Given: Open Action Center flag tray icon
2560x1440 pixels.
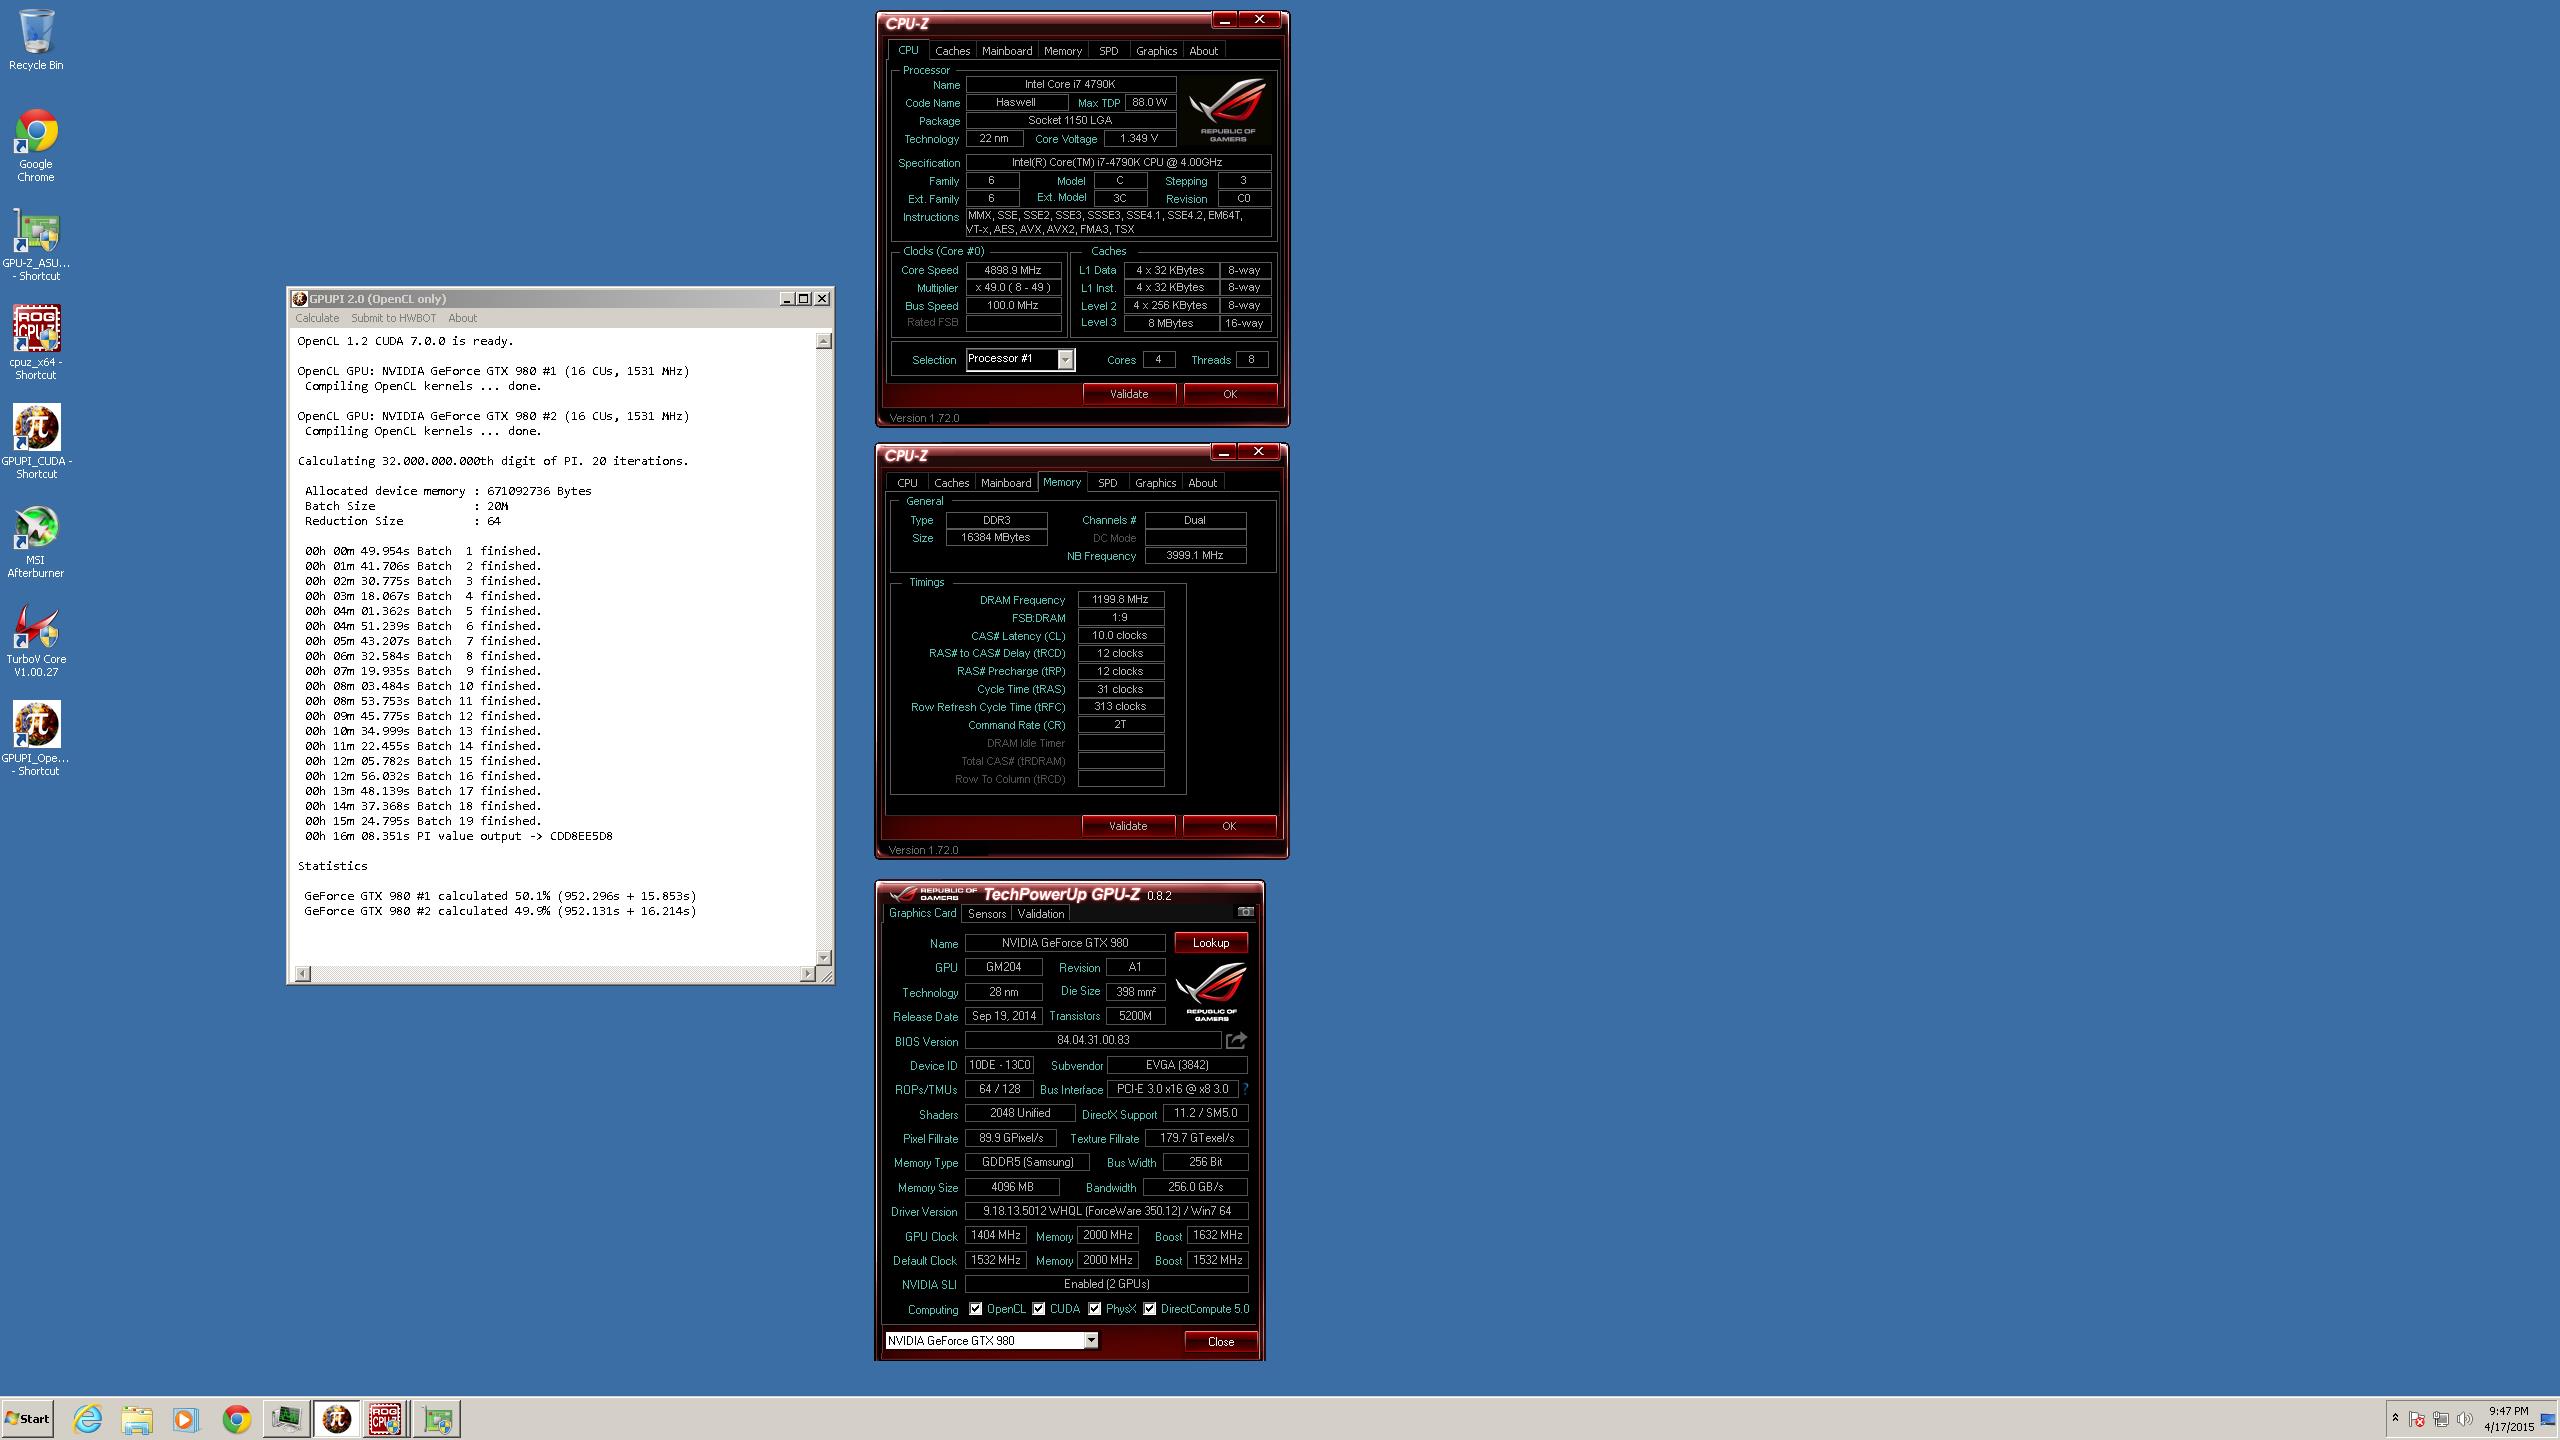Looking at the screenshot, I should 2417,1419.
